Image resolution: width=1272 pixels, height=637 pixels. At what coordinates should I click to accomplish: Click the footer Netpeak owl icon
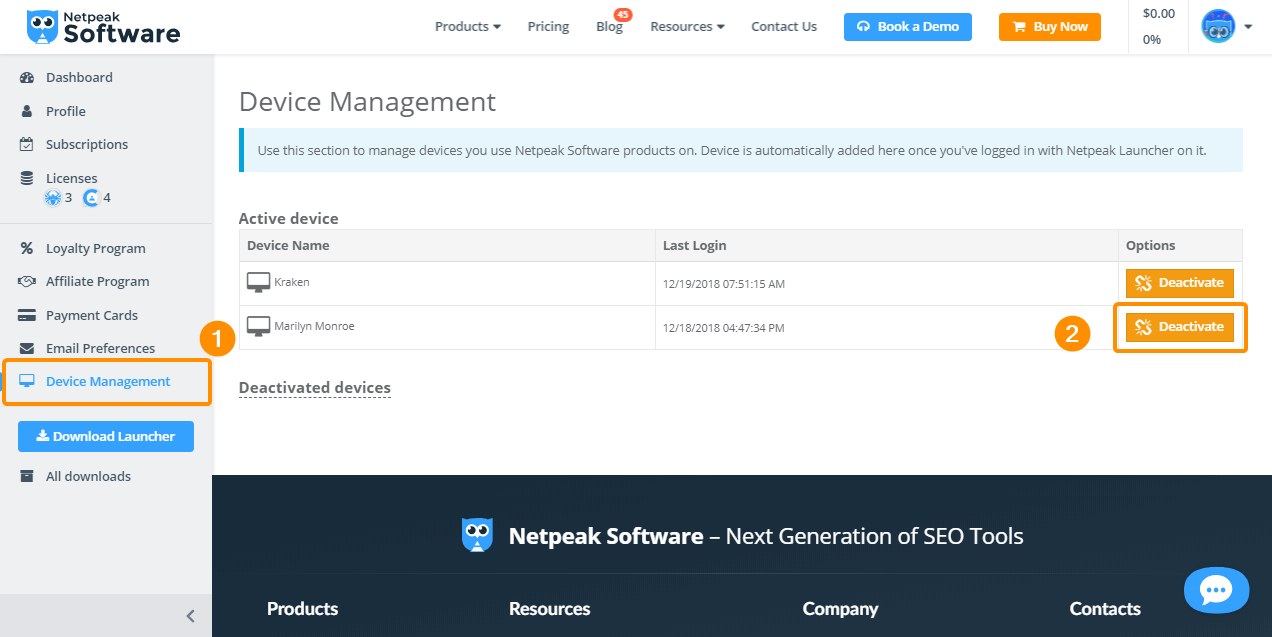[x=477, y=535]
